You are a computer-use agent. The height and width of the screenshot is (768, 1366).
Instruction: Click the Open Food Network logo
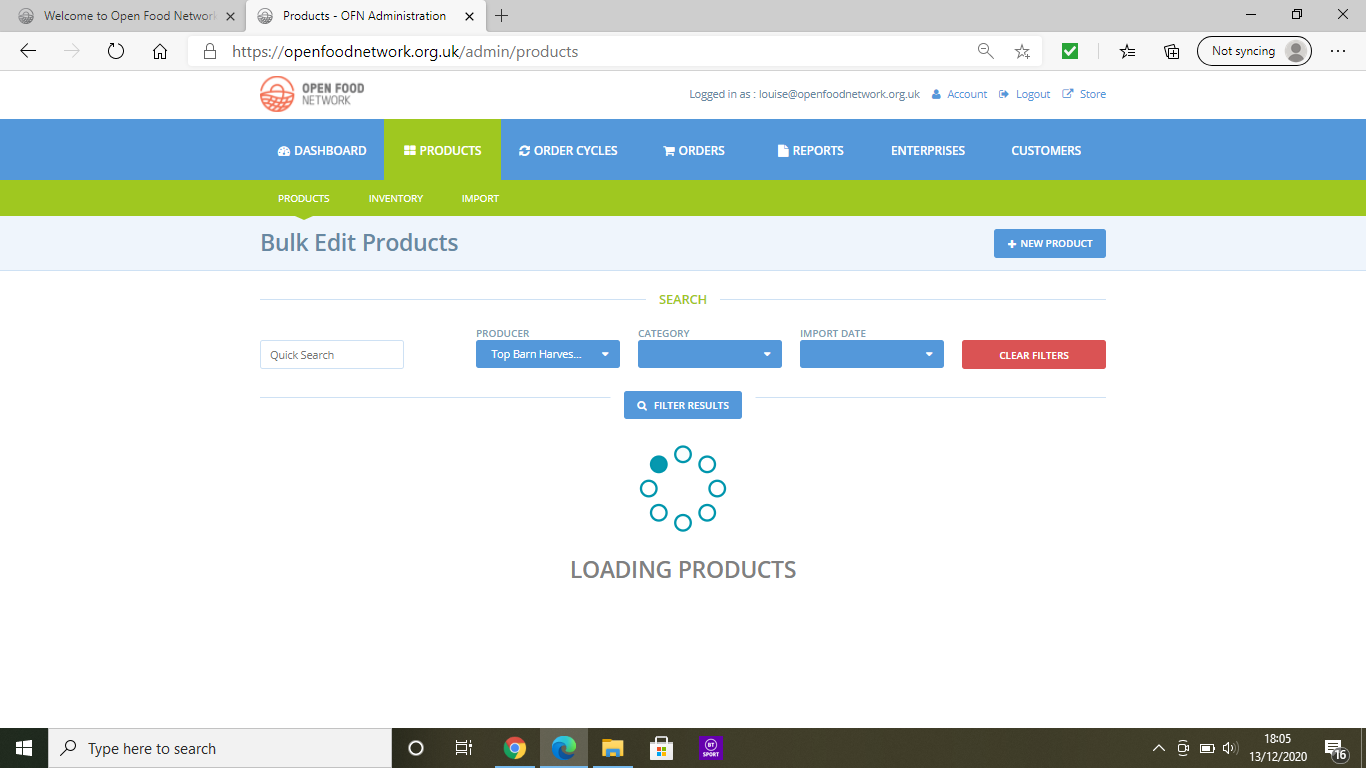pyautogui.click(x=312, y=94)
